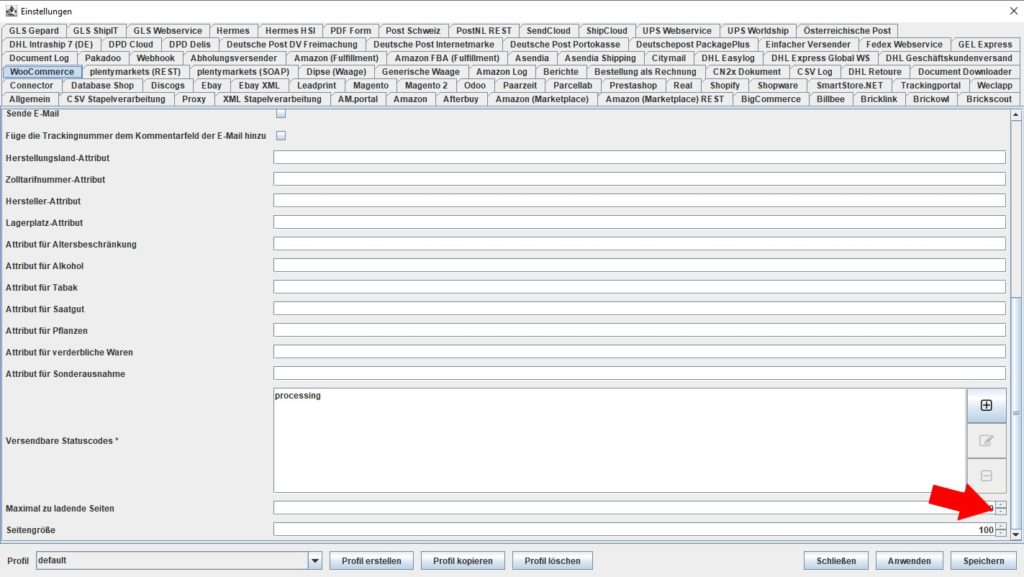Viewport: 1024px width, 577px height.
Task: Delete the profile with Profil löschen
Action: (552, 561)
